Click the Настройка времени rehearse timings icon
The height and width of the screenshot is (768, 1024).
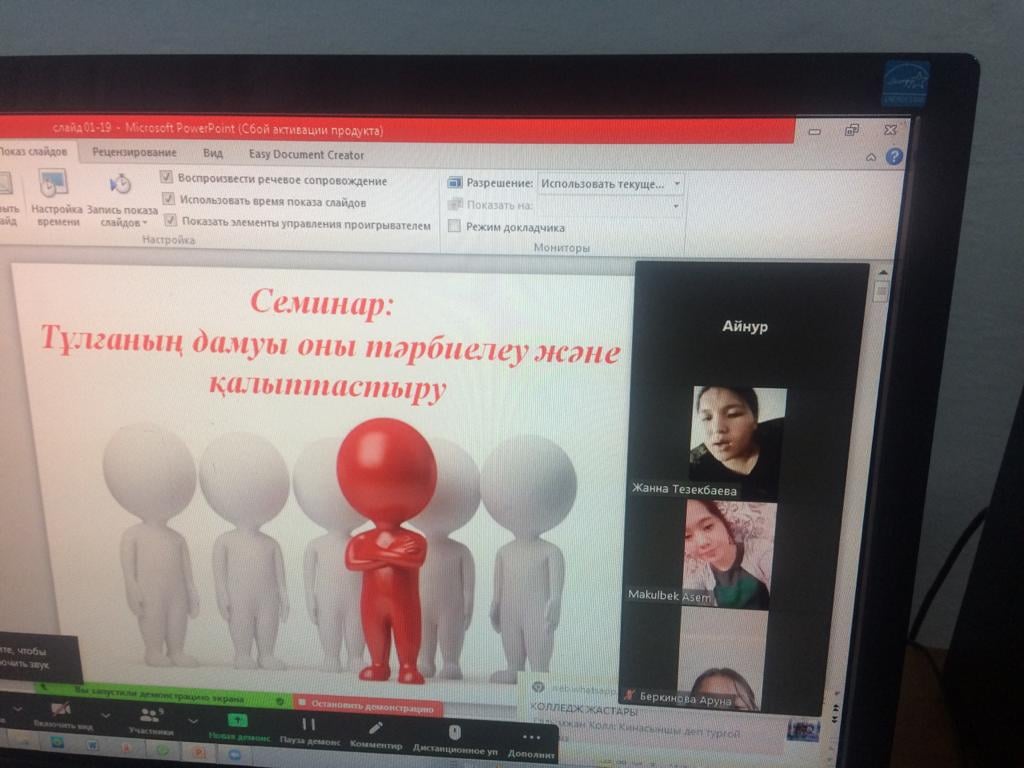coord(53,185)
